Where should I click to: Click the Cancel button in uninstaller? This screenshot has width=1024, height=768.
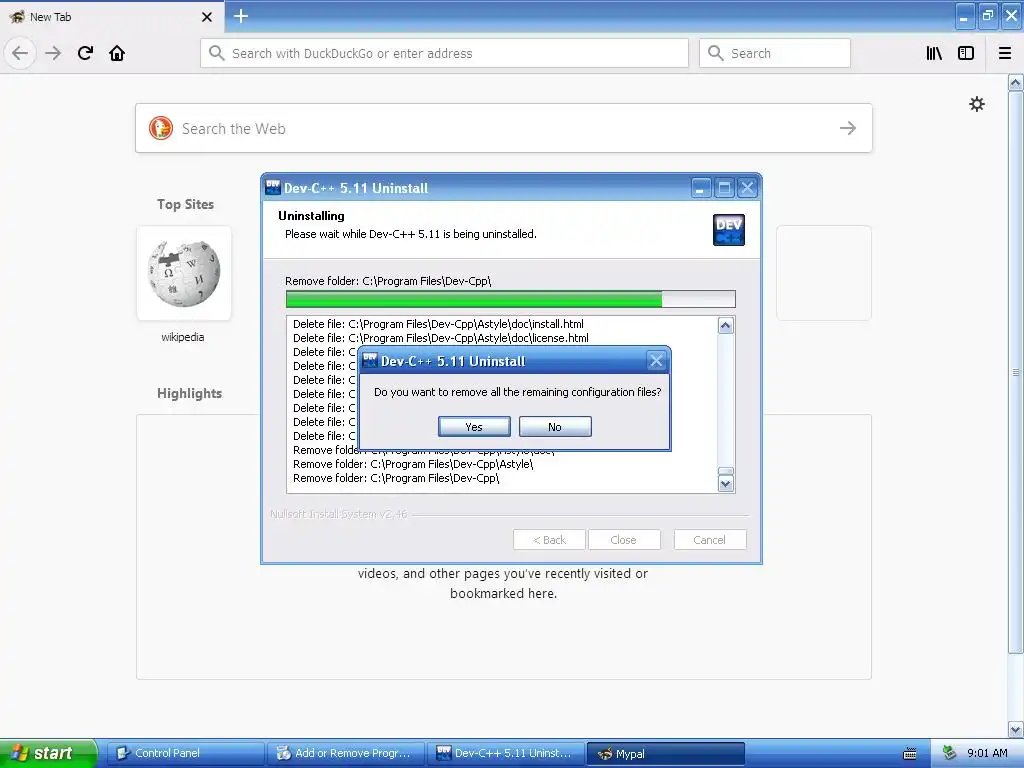[710, 539]
